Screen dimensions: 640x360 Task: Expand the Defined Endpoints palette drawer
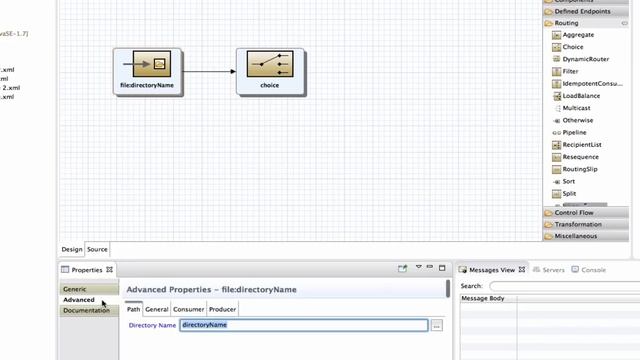pos(585,11)
